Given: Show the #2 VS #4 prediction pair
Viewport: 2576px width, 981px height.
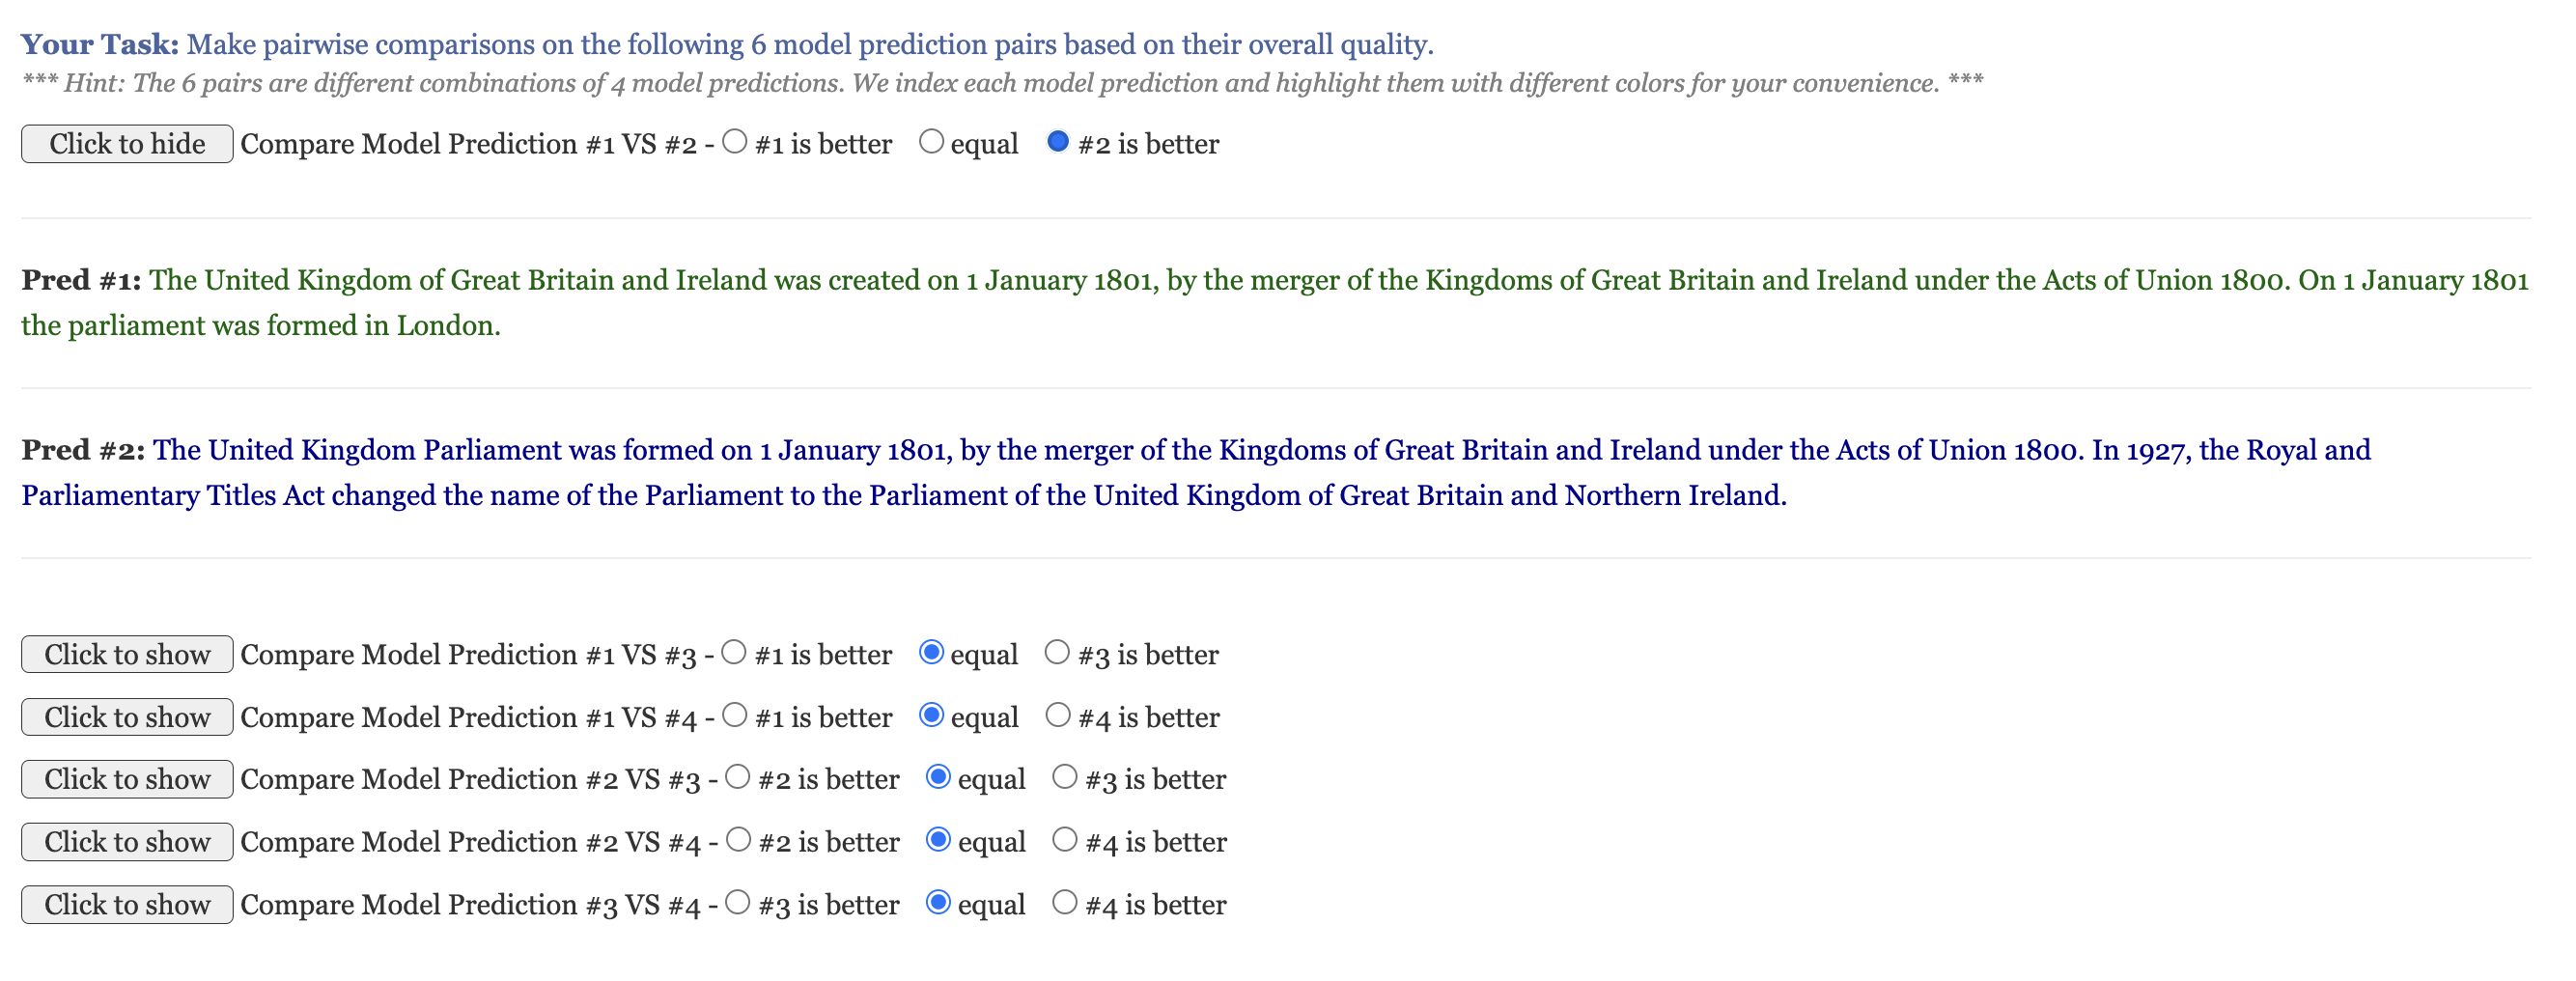Looking at the screenshot, I should pyautogui.click(x=127, y=842).
